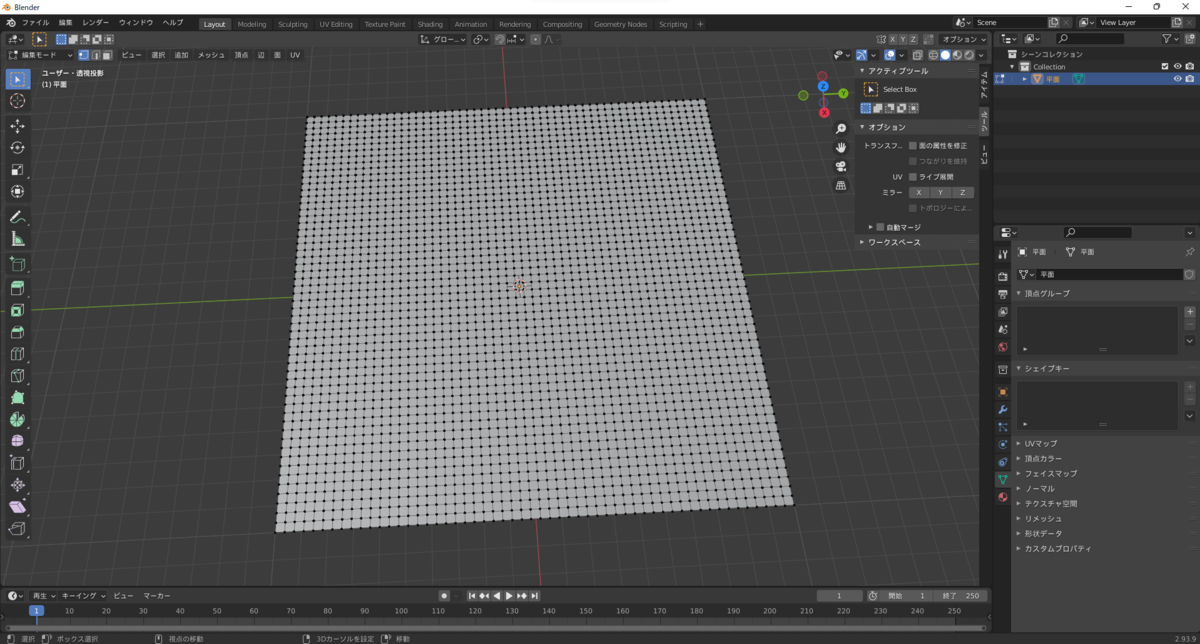
Task: Select the Shear tool
Action: click(18, 507)
